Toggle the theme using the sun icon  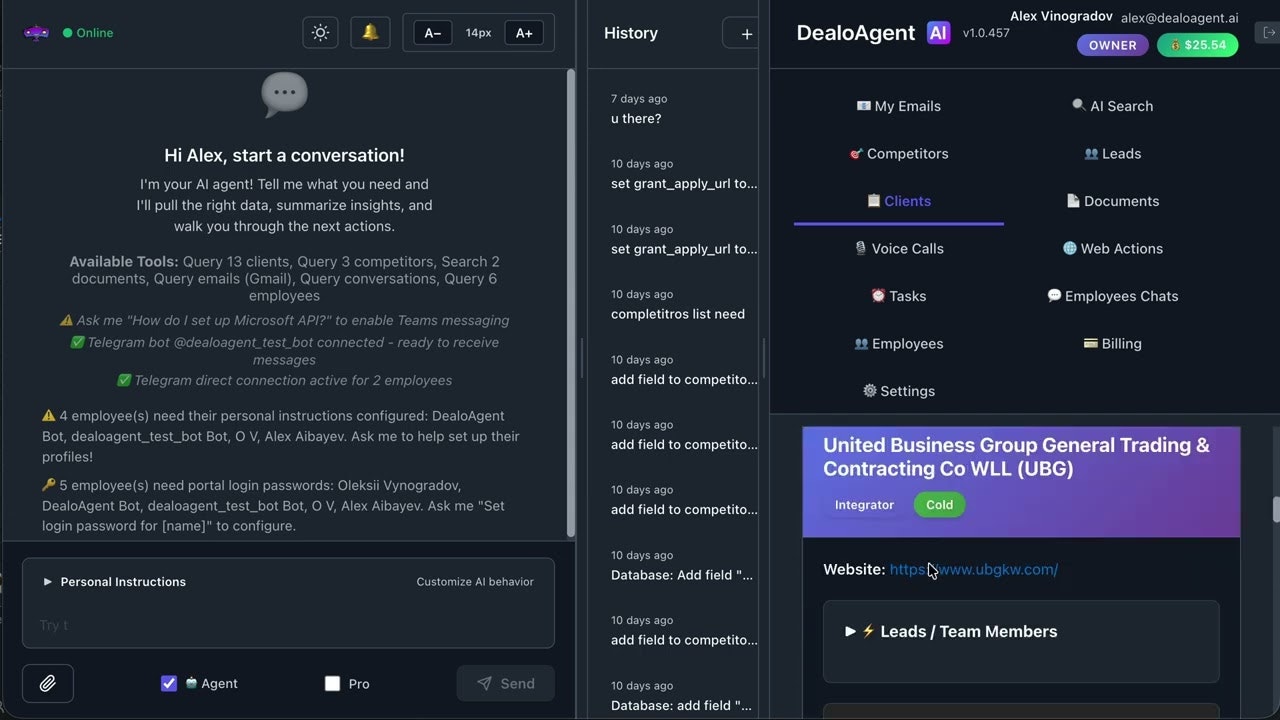click(x=320, y=32)
